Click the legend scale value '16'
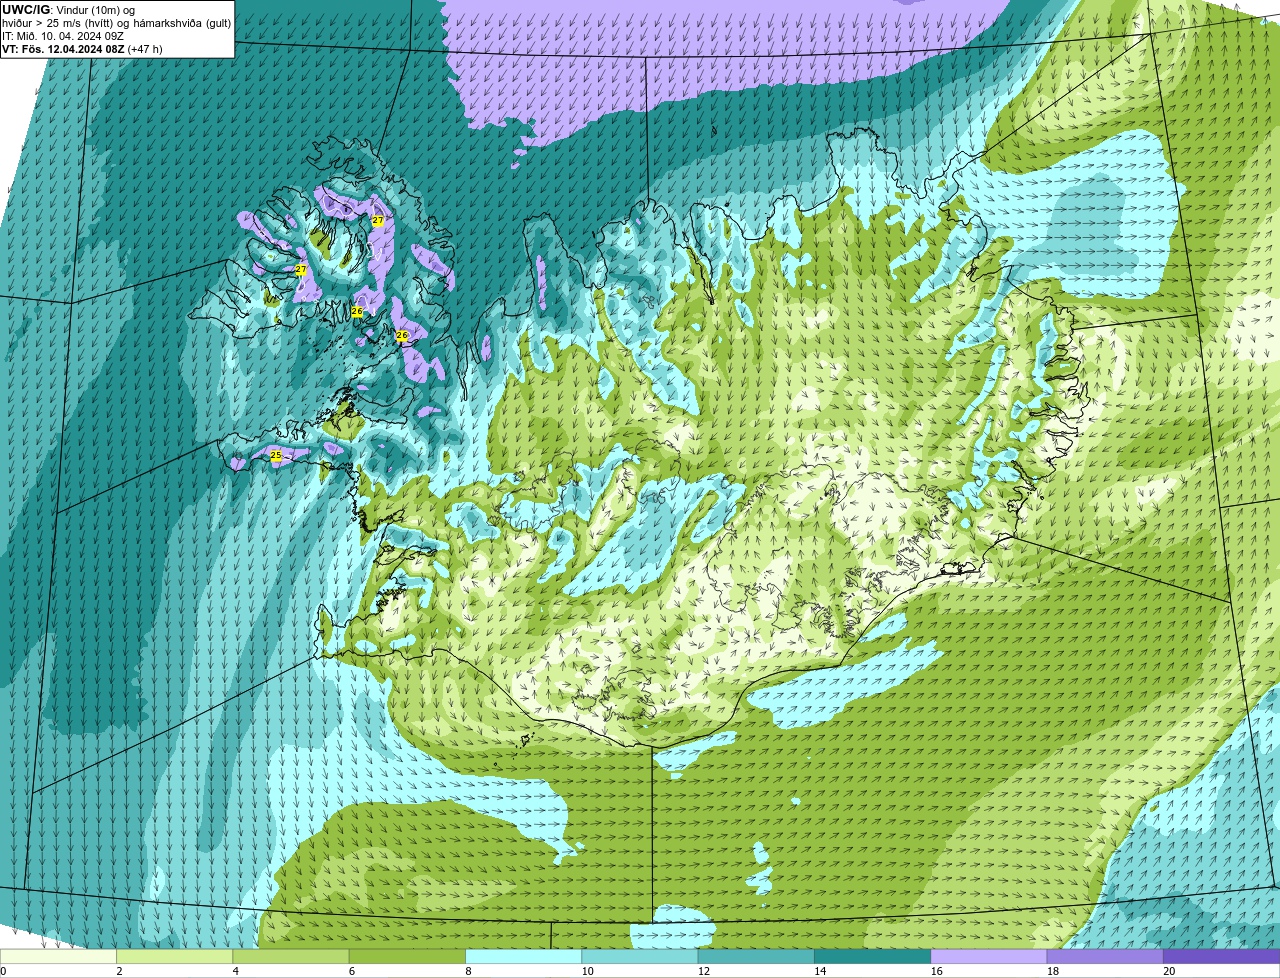1280x978 pixels. coord(936,971)
